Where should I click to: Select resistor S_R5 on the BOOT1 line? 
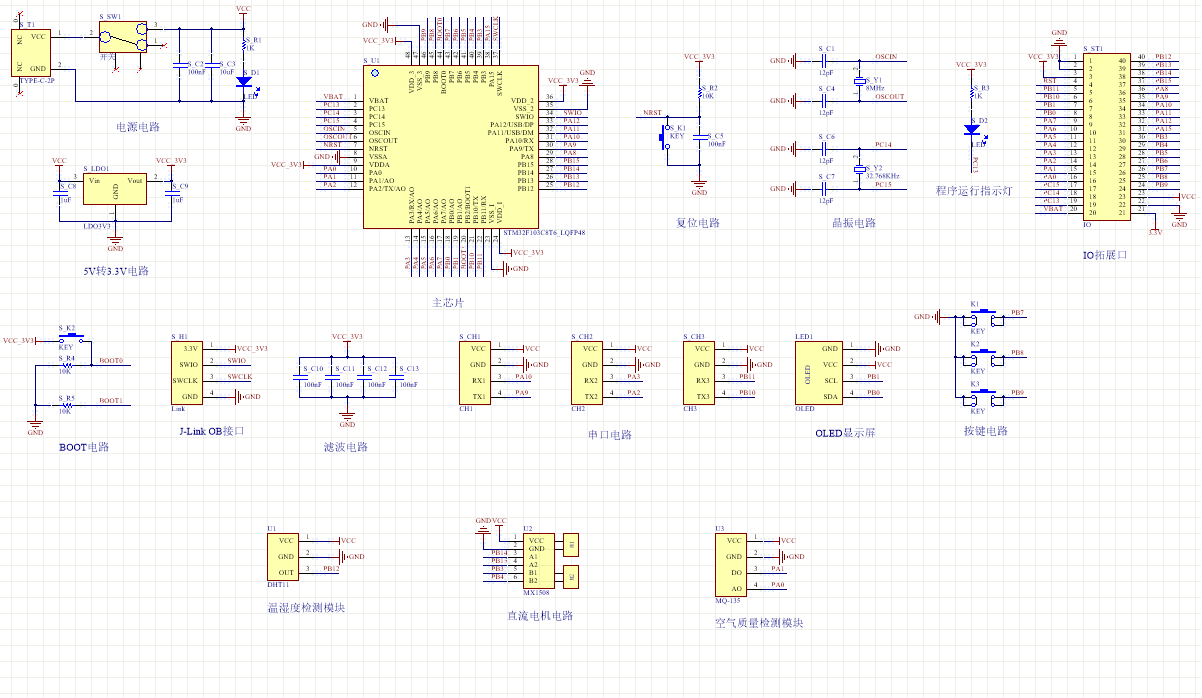[66, 405]
